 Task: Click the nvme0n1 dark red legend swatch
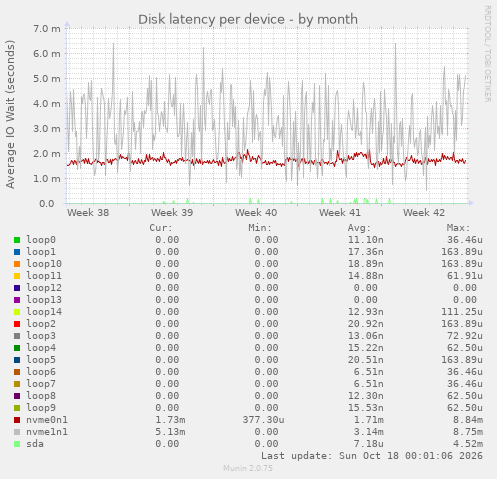coord(17,420)
